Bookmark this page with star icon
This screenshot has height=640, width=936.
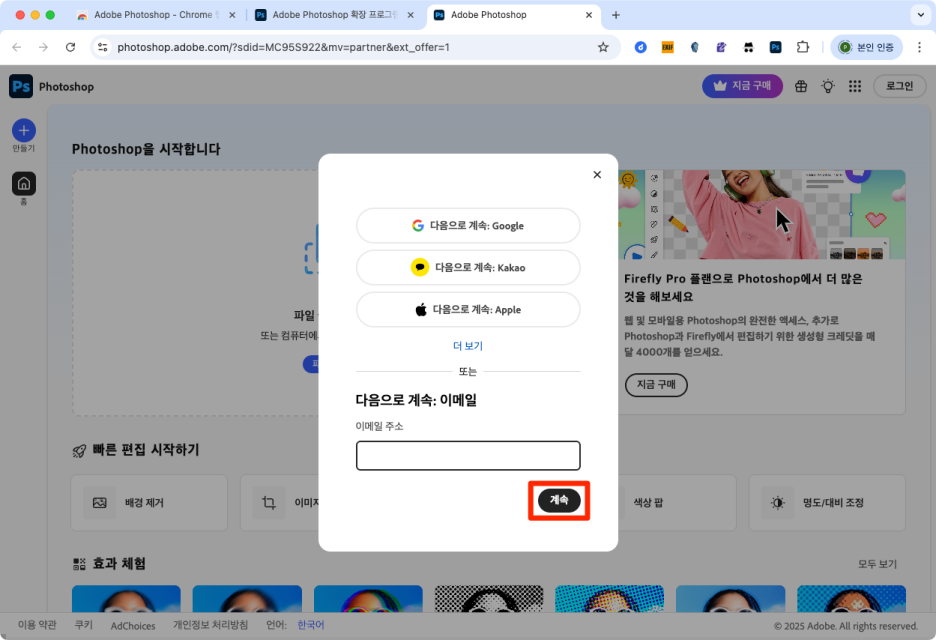(x=603, y=47)
